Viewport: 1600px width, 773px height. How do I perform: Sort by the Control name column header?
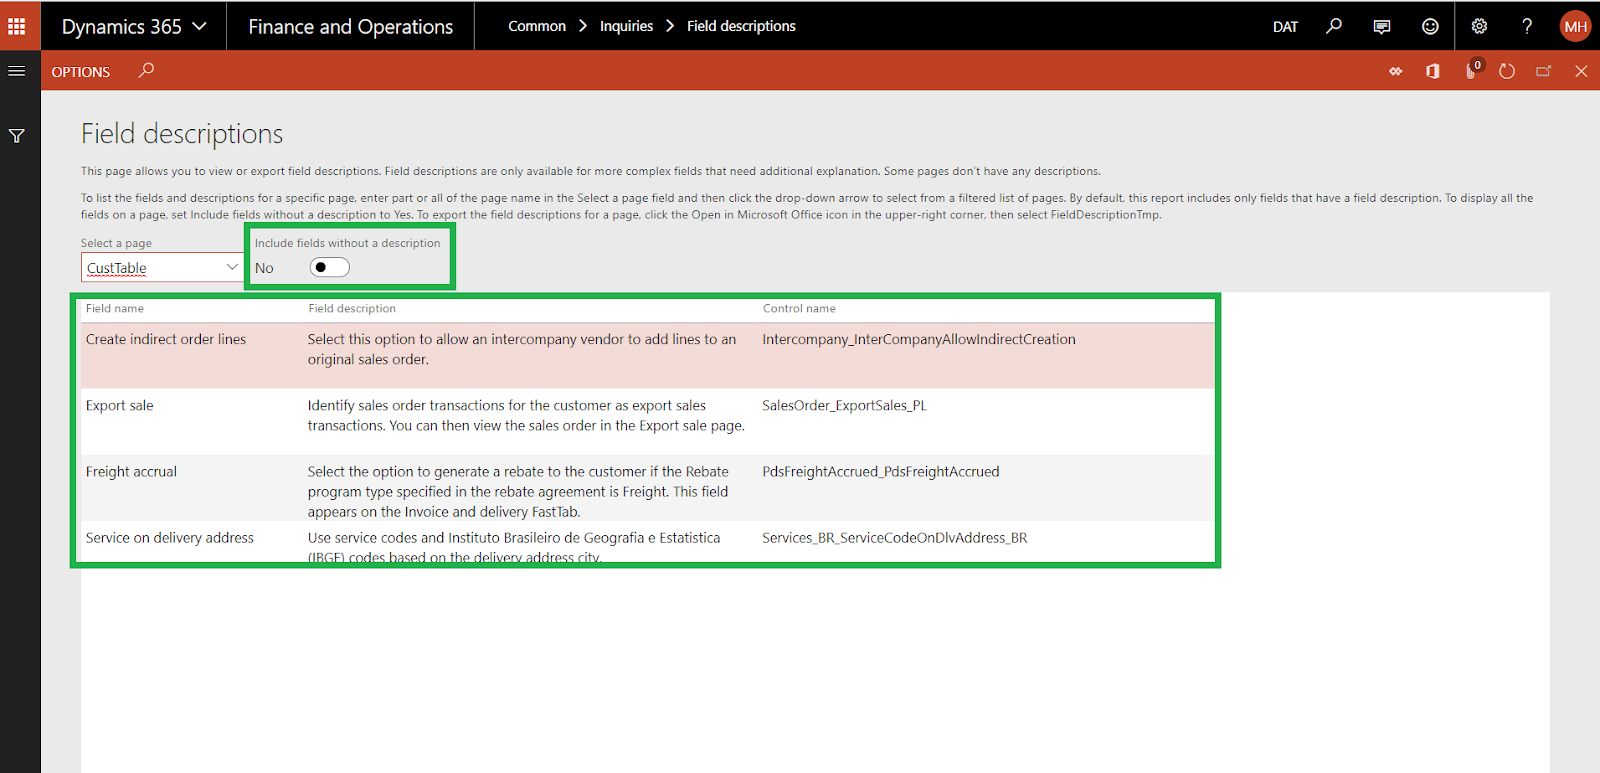pyautogui.click(x=799, y=308)
